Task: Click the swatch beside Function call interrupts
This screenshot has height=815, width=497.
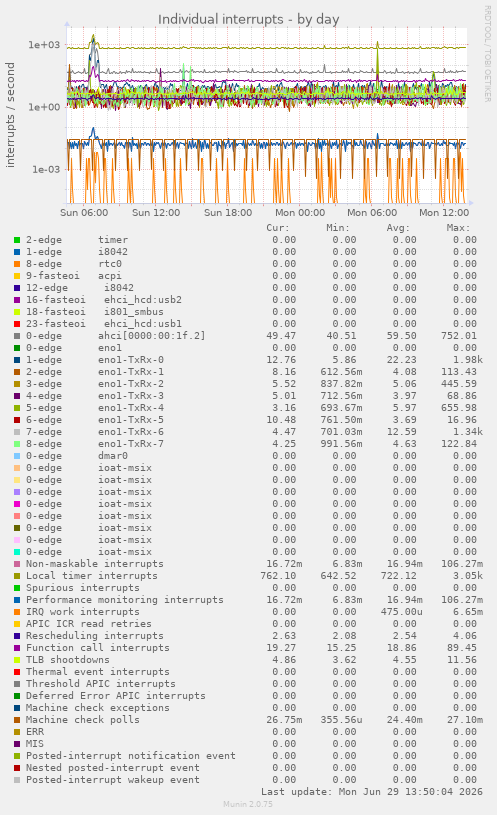Action: [x=17, y=648]
